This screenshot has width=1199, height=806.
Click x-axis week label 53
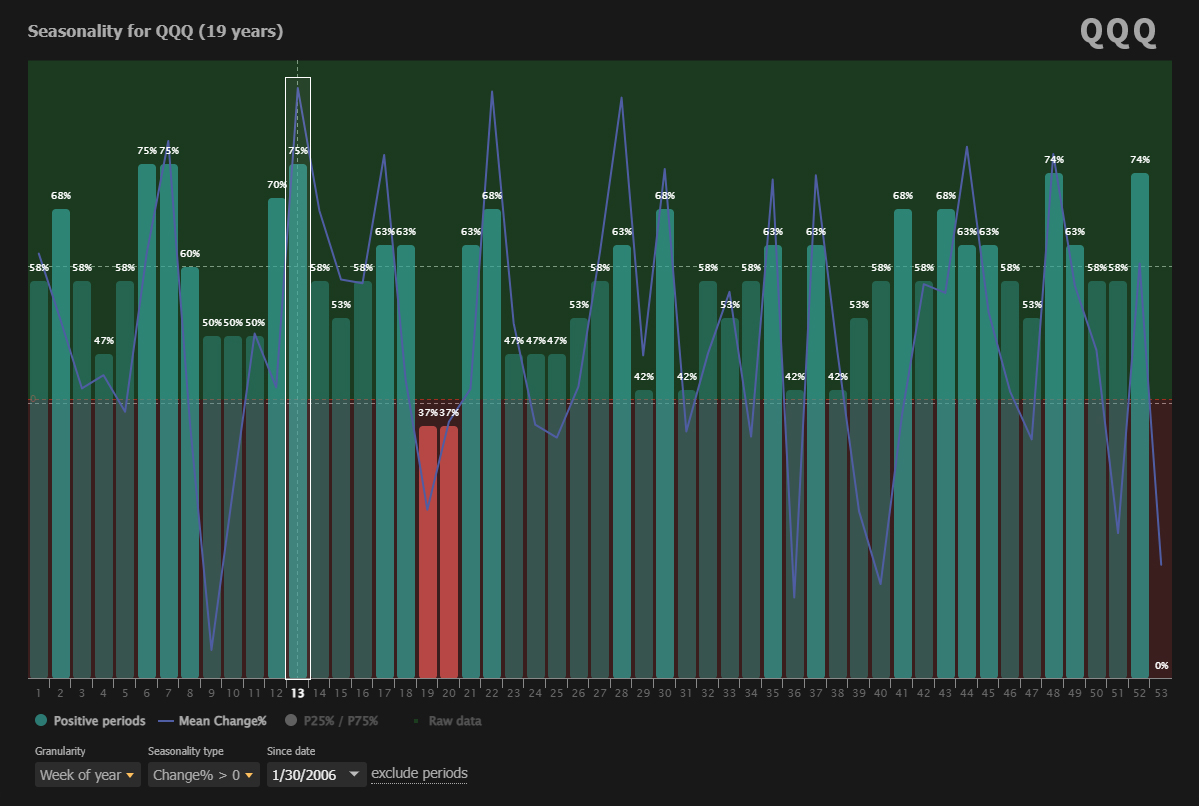pyautogui.click(x=1162, y=693)
